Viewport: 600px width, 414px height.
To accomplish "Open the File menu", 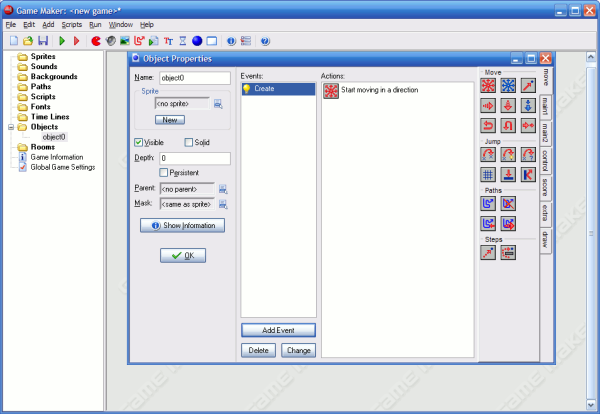I will [11, 25].
